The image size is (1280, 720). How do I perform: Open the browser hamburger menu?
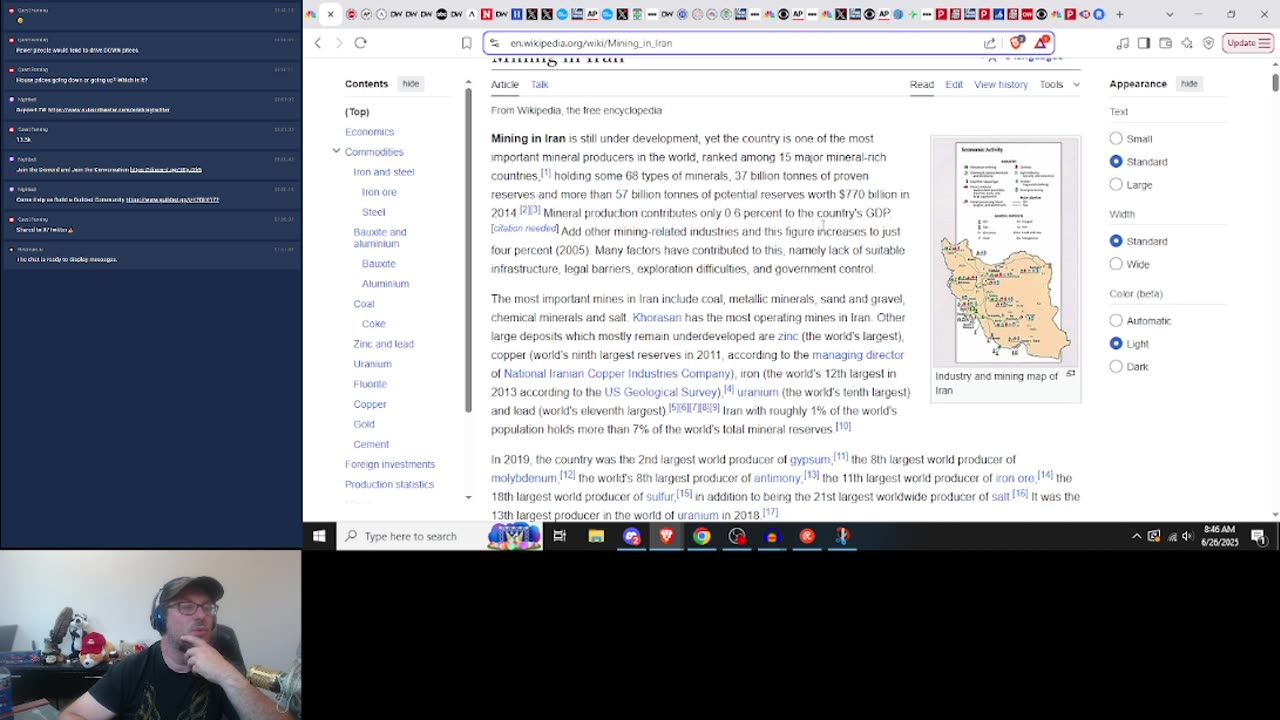[1266, 43]
